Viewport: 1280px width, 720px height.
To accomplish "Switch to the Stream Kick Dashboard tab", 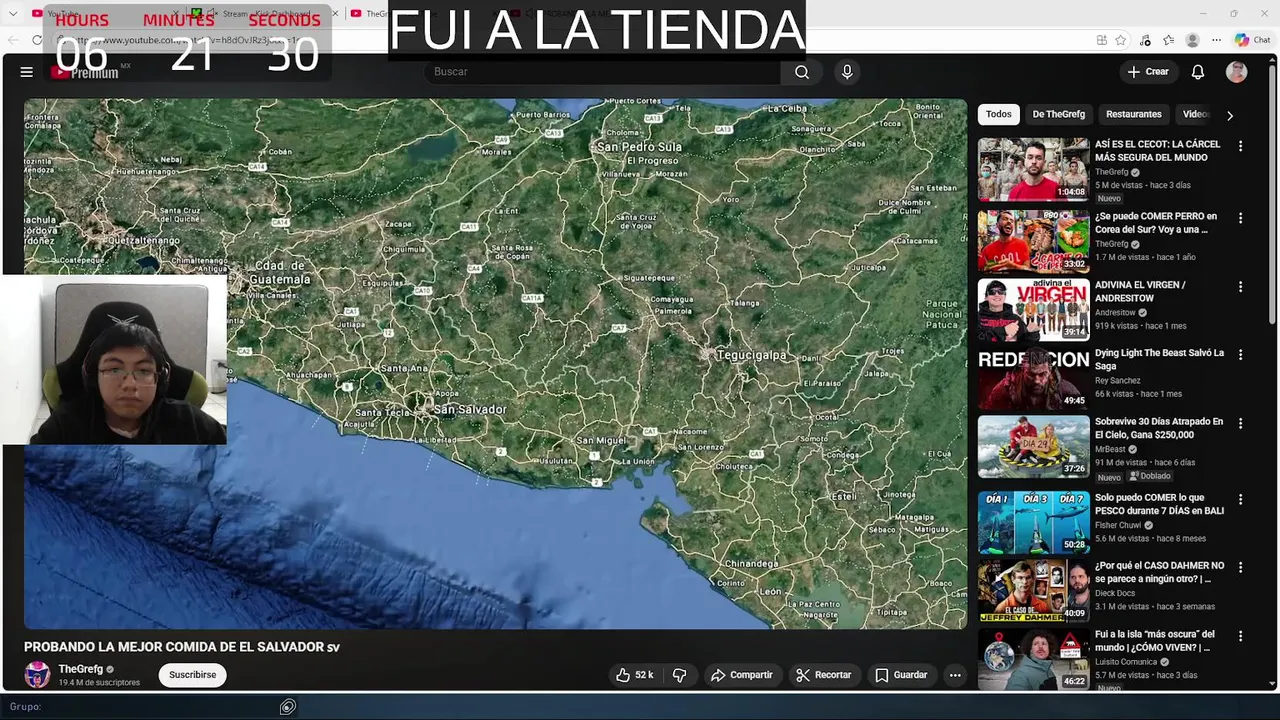I will tap(262, 14).
